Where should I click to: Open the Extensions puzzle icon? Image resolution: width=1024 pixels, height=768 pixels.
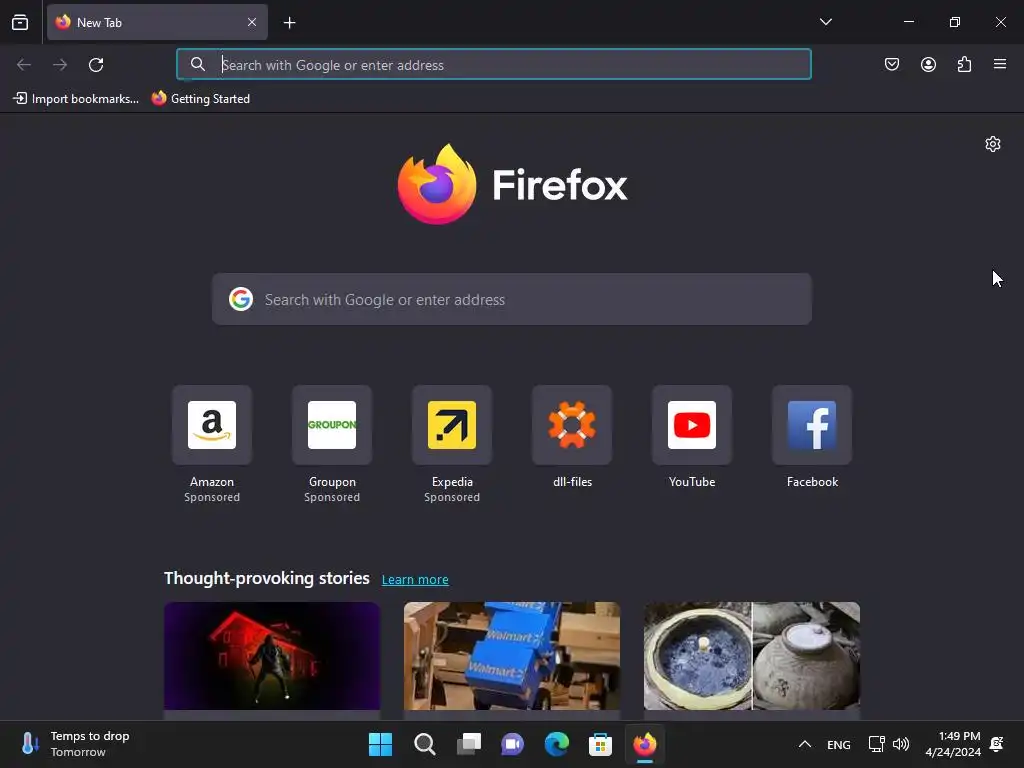[964, 64]
